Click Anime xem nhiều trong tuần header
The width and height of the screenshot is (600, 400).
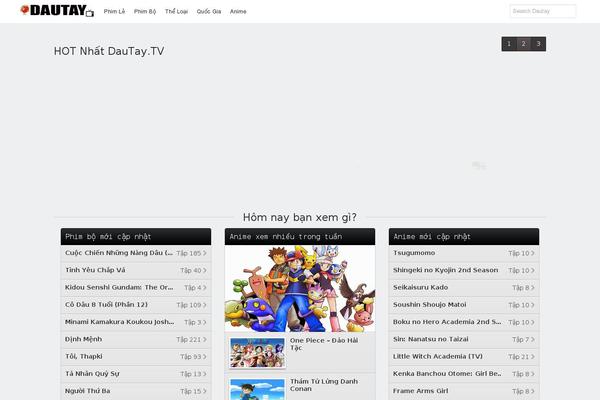pos(300,237)
